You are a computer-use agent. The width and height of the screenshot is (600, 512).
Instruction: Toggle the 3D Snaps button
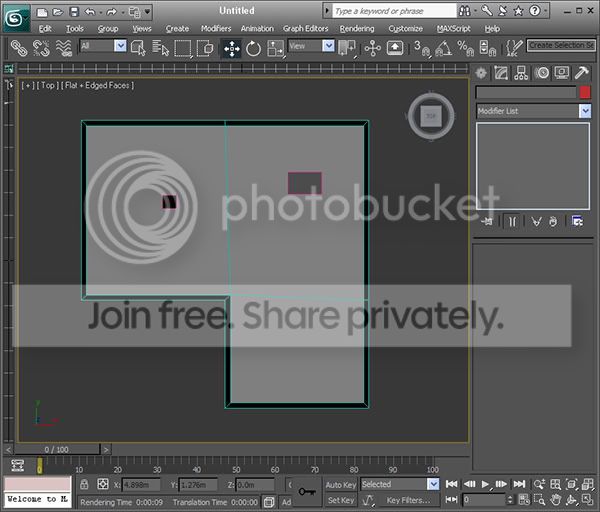pos(422,49)
